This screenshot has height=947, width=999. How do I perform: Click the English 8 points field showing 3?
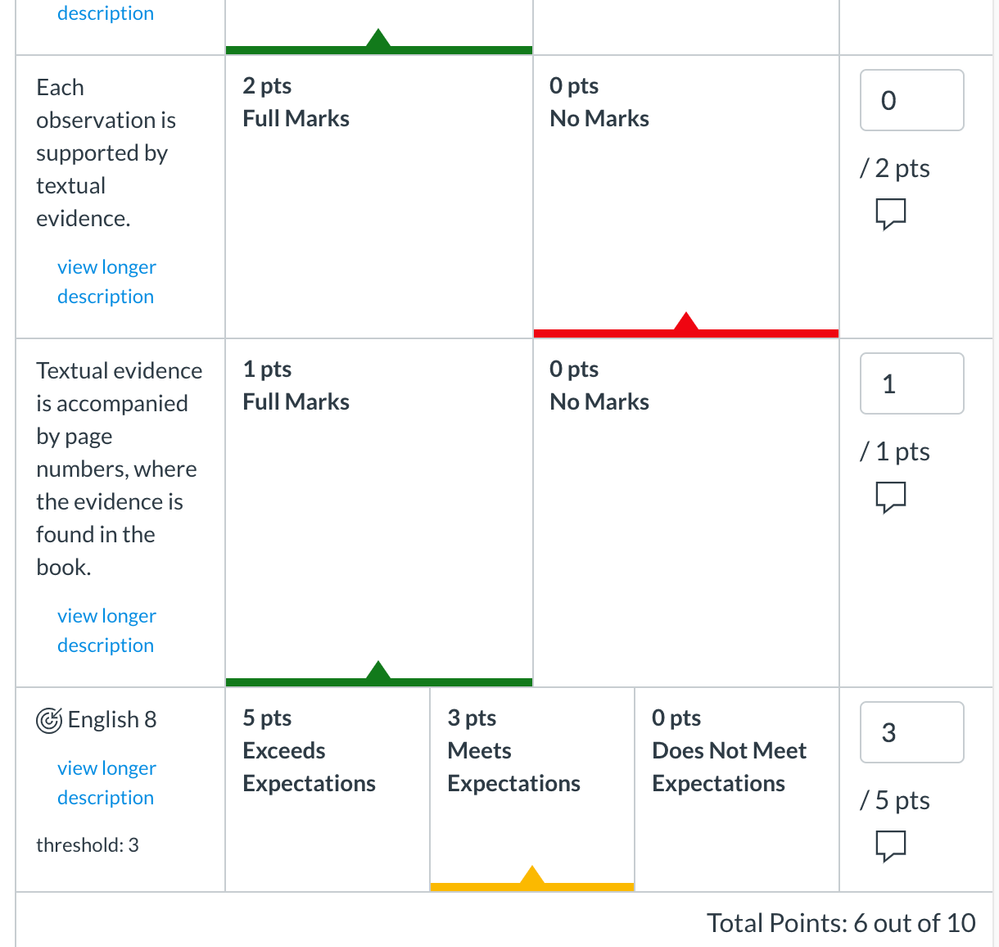point(911,733)
